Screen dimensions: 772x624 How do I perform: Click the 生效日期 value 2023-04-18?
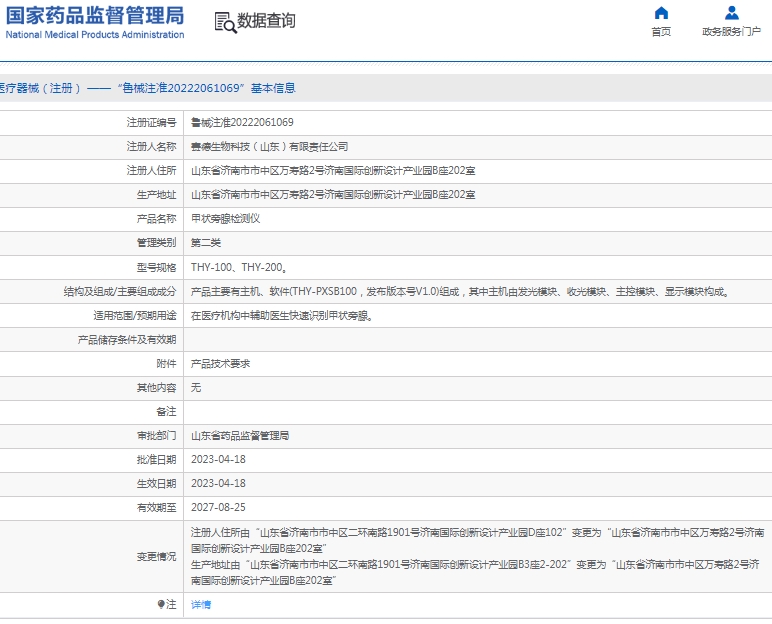218,484
